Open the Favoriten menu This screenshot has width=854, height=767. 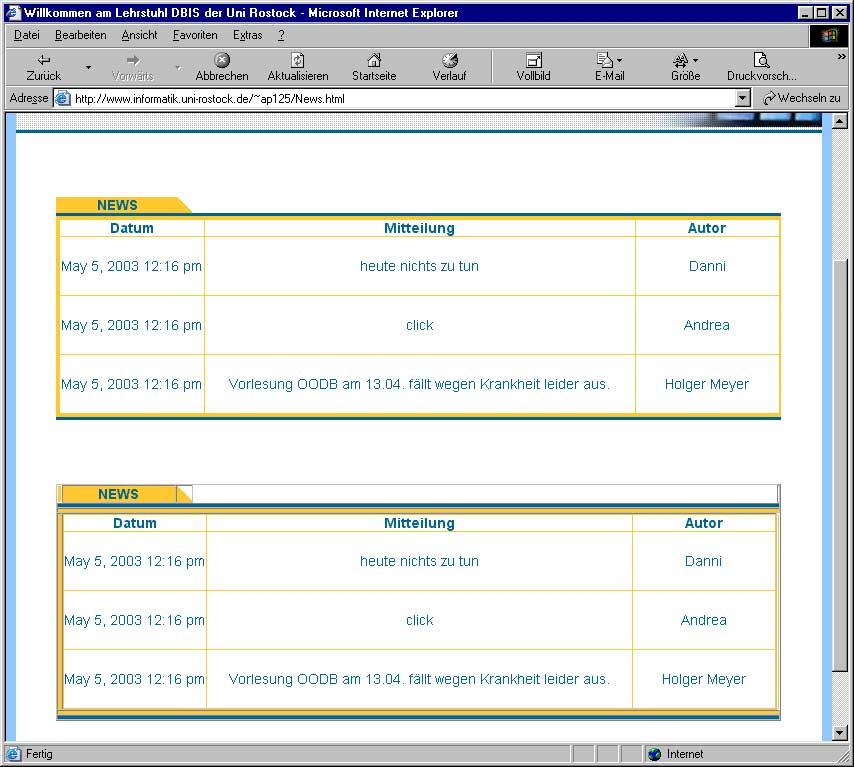[195, 35]
